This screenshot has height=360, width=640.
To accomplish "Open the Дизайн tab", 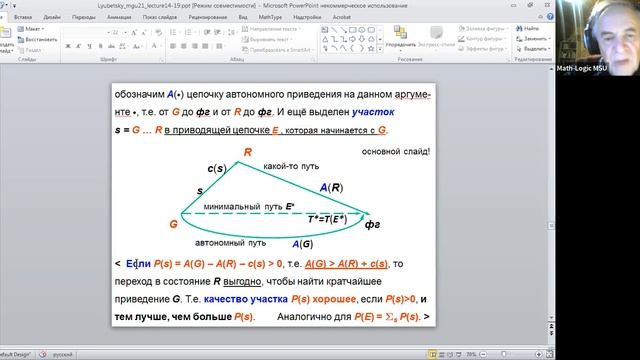I will [x=52, y=17].
